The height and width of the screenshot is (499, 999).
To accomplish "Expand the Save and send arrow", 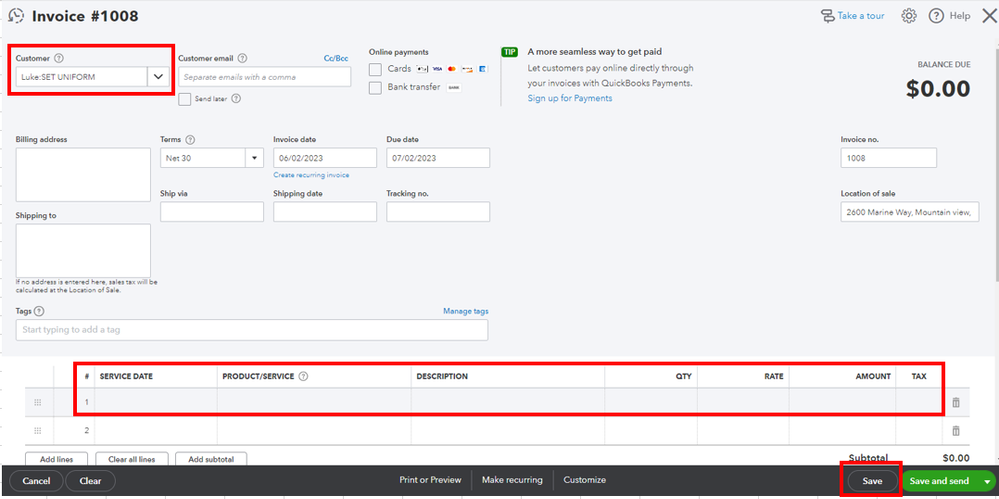I will point(987,481).
